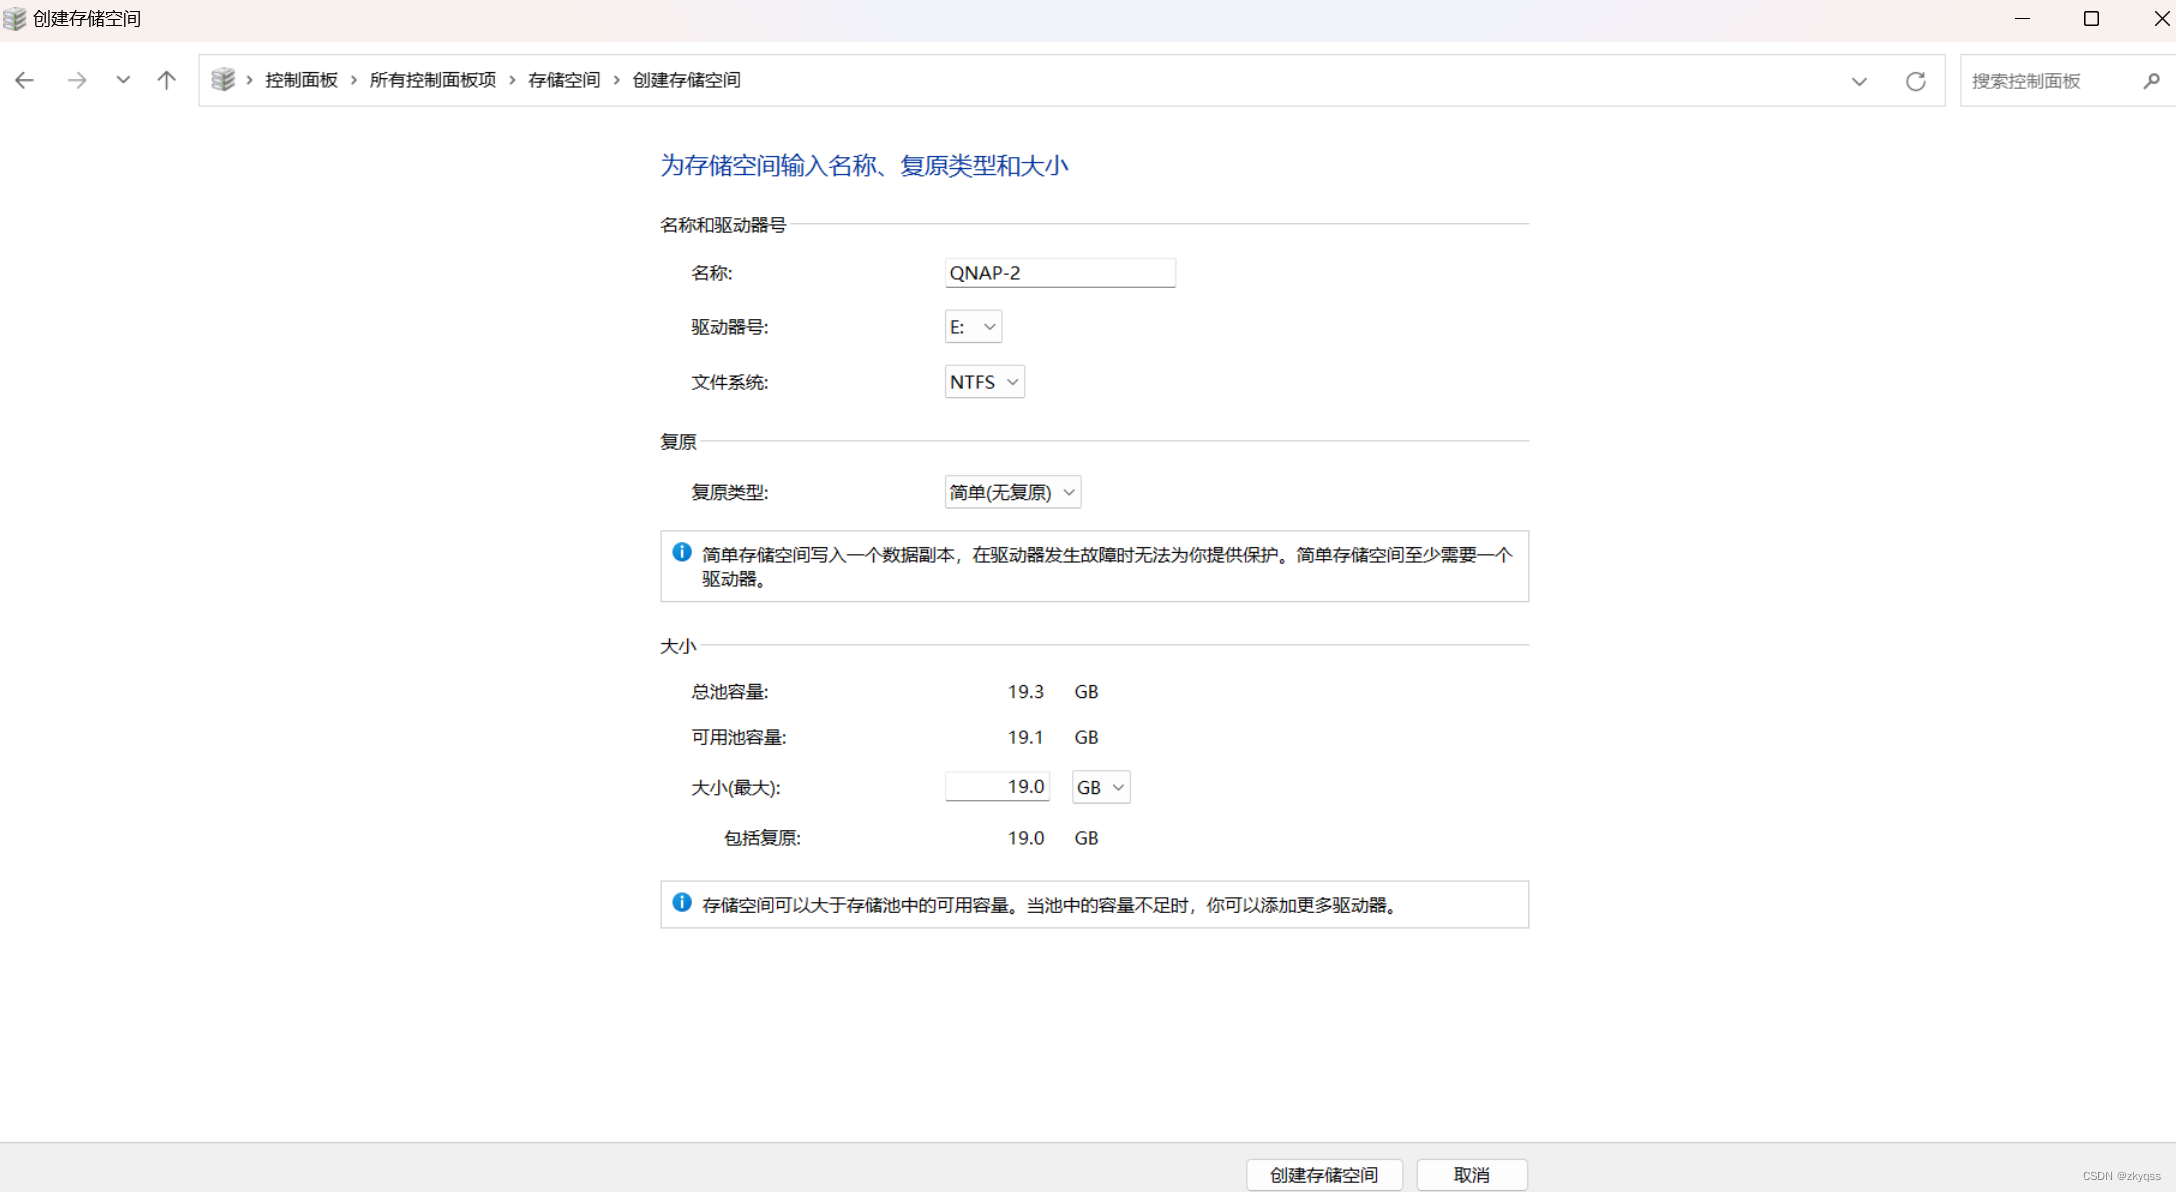
Task: Open the drive letter E: dropdown
Action: [973, 327]
